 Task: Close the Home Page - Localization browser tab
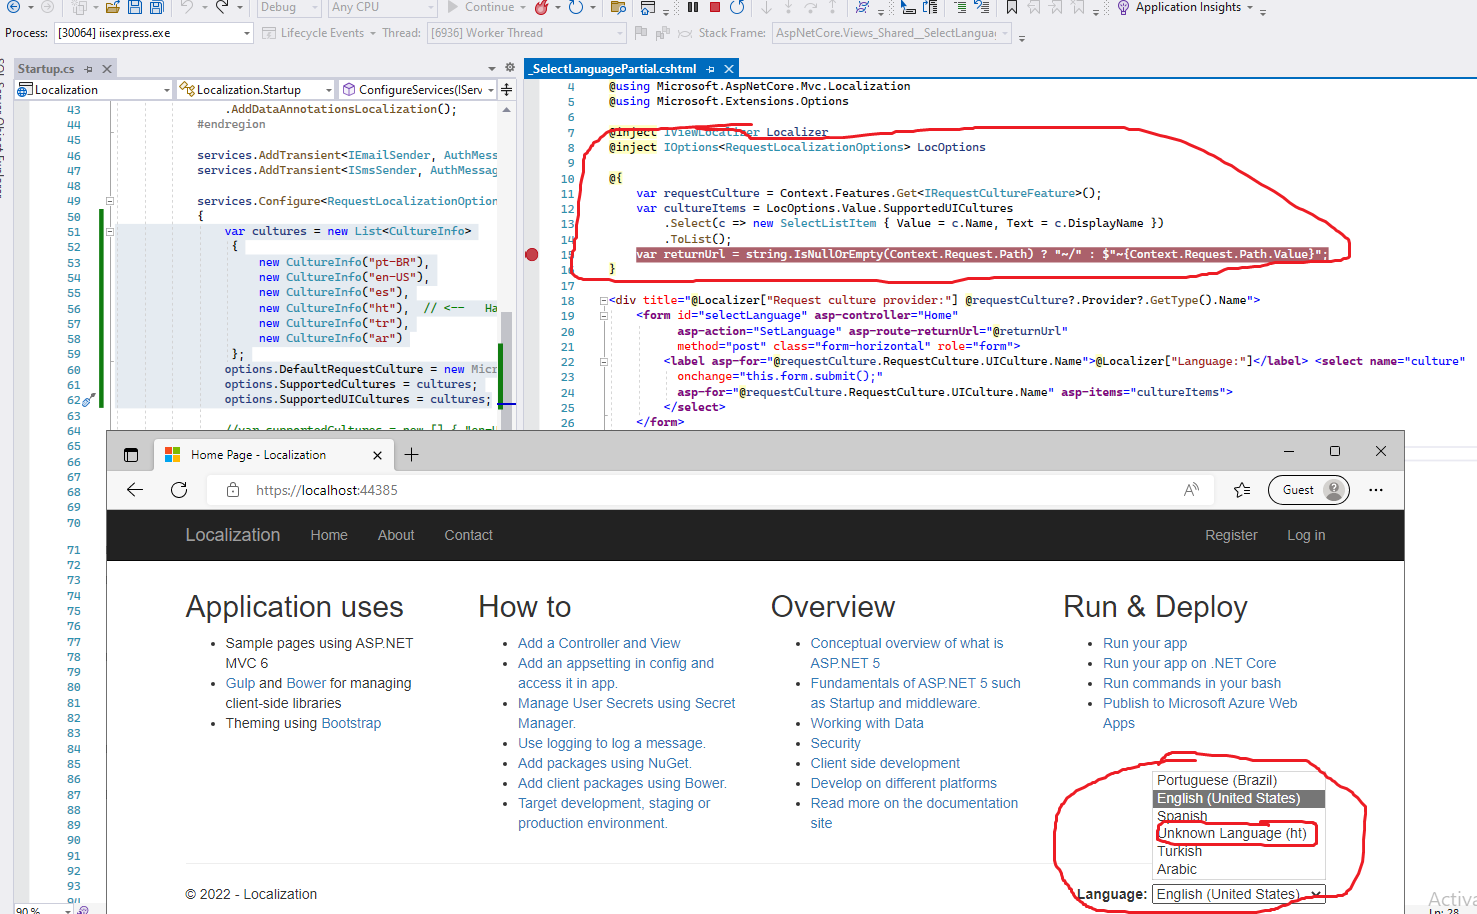pyautogui.click(x=377, y=455)
